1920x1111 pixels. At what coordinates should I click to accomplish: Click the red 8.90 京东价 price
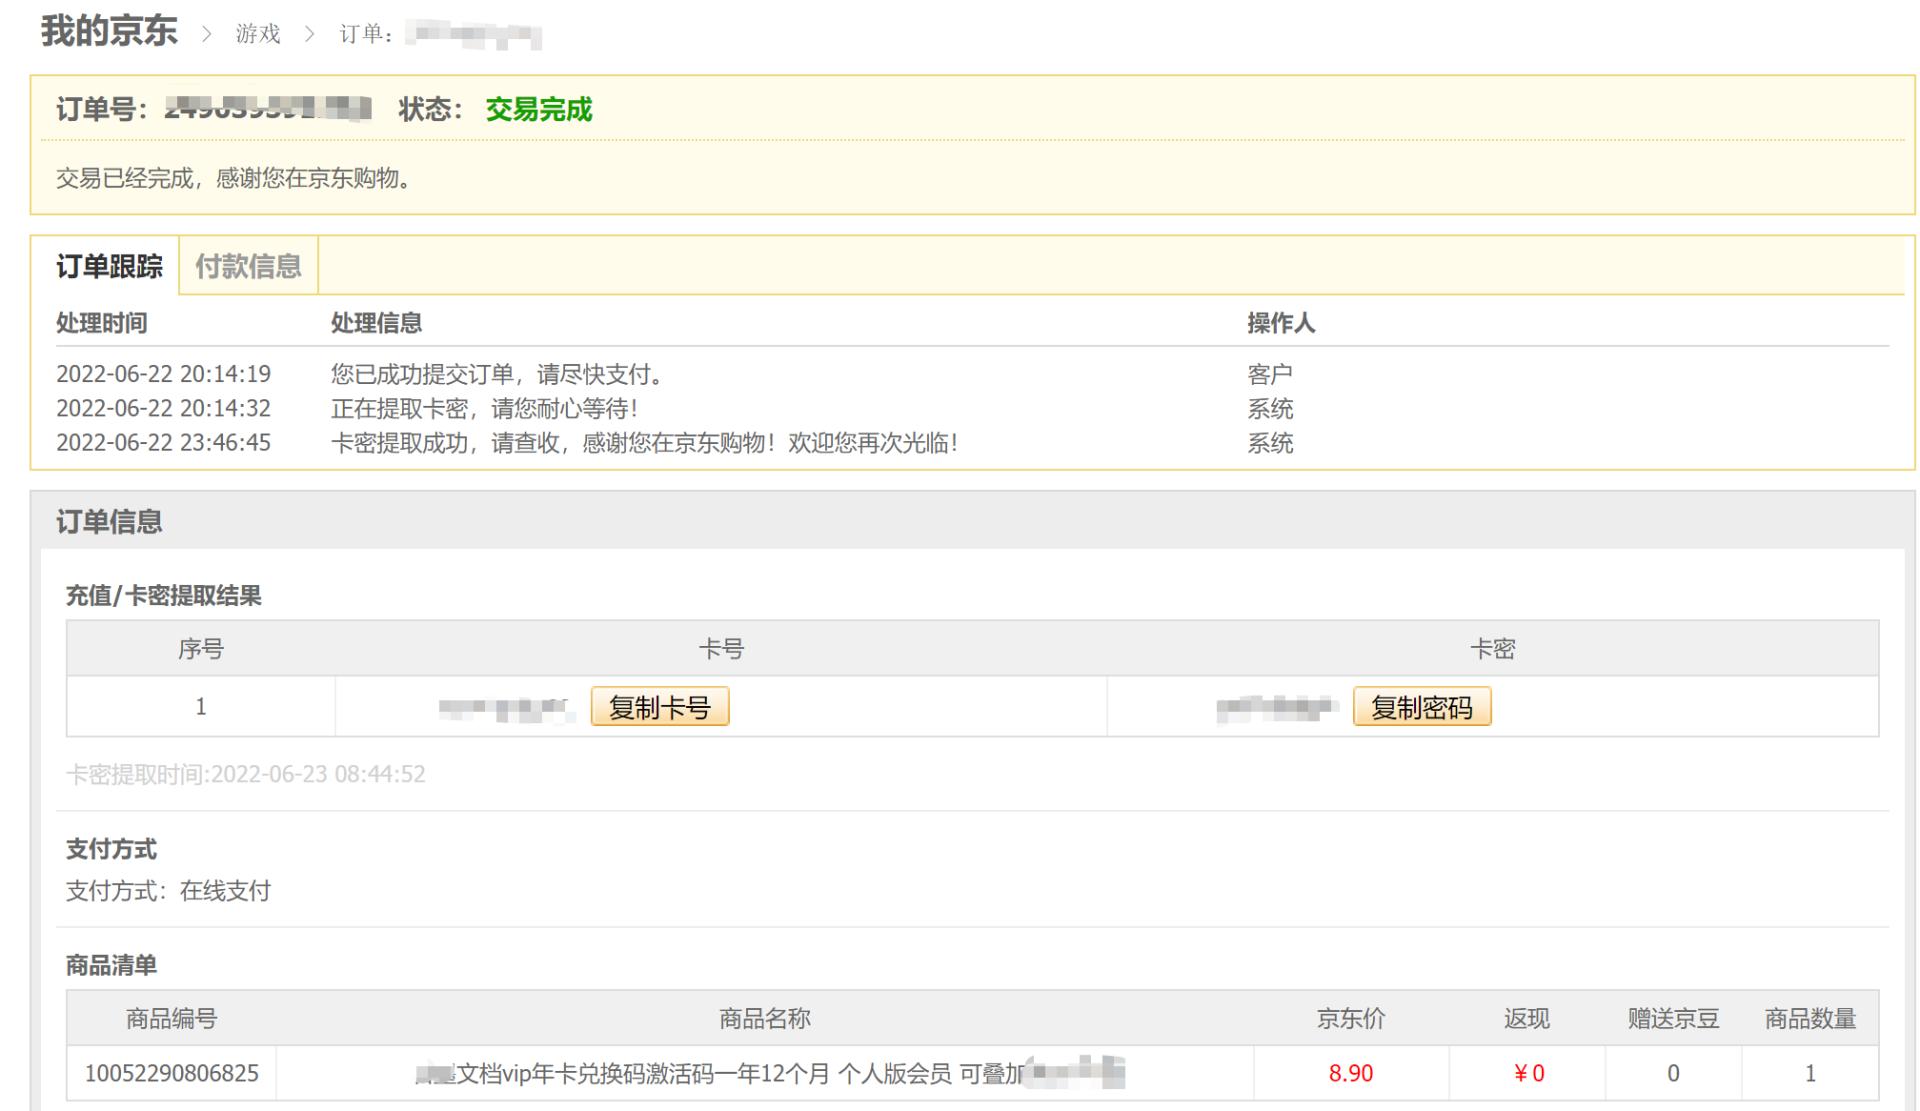pyautogui.click(x=1350, y=1074)
